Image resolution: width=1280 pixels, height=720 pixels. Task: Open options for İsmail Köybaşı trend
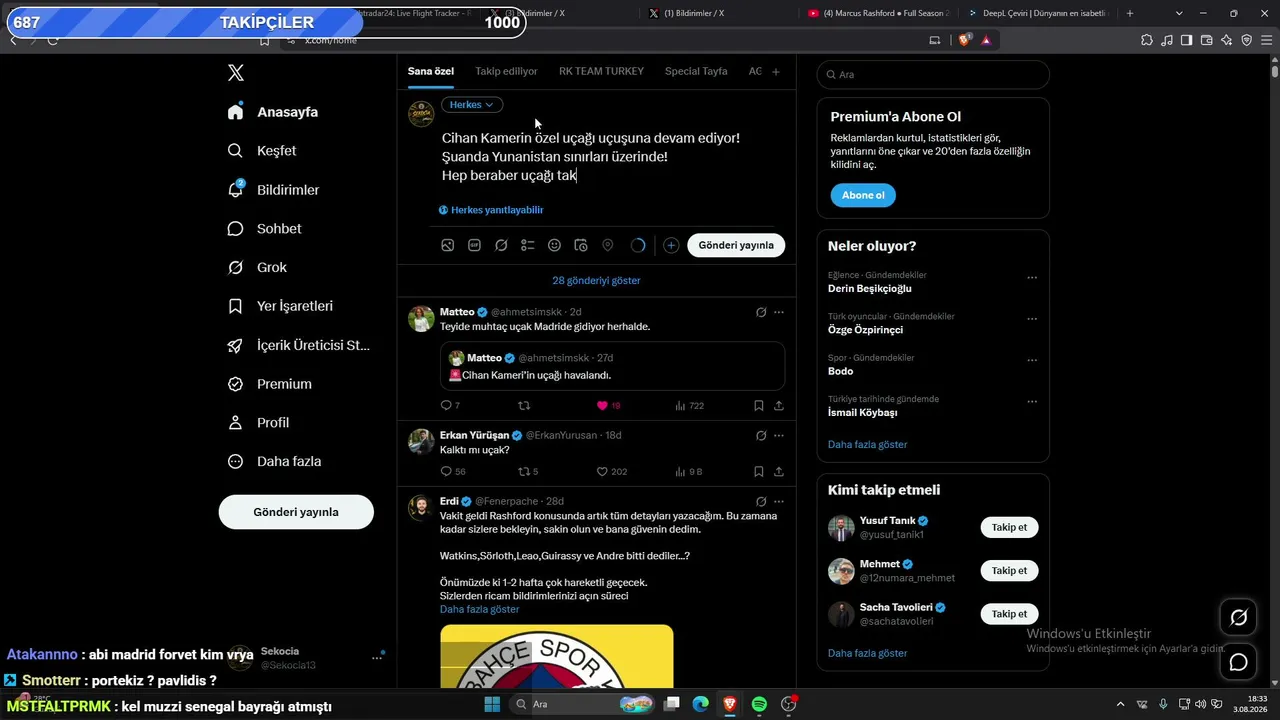pos(1032,402)
